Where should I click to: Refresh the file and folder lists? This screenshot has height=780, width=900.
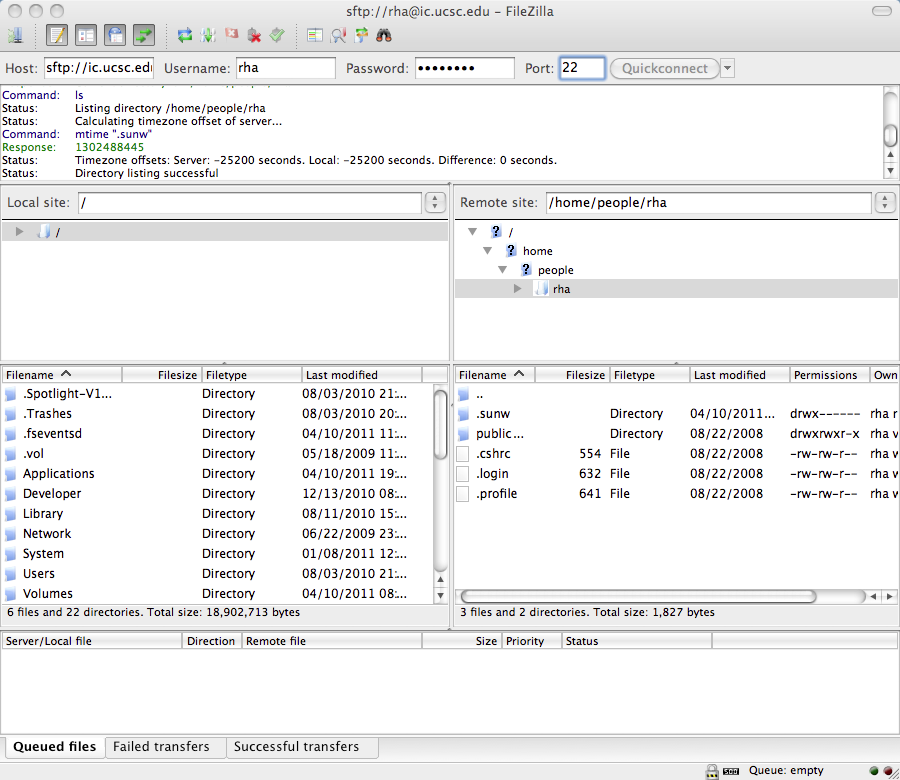pos(185,36)
